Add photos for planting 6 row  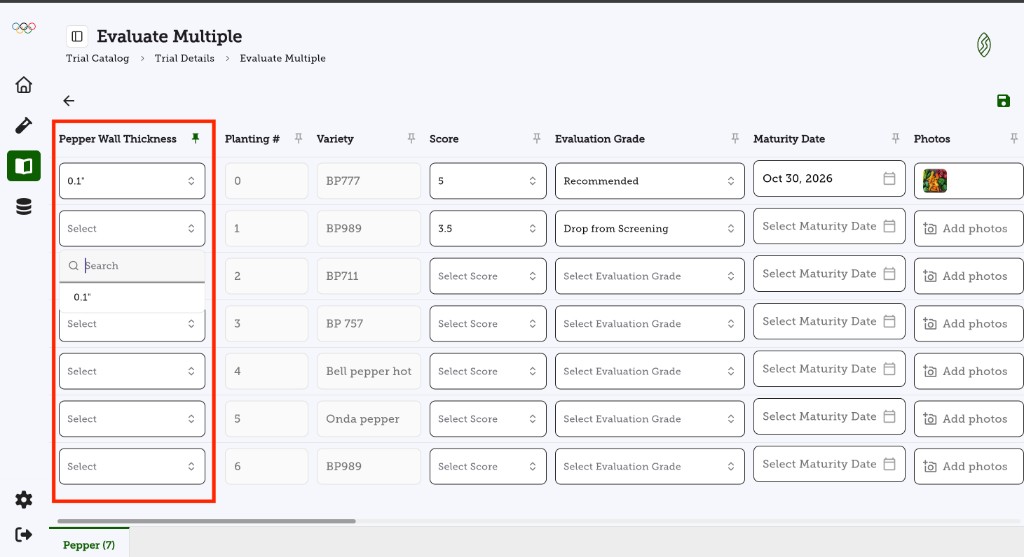tap(968, 466)
